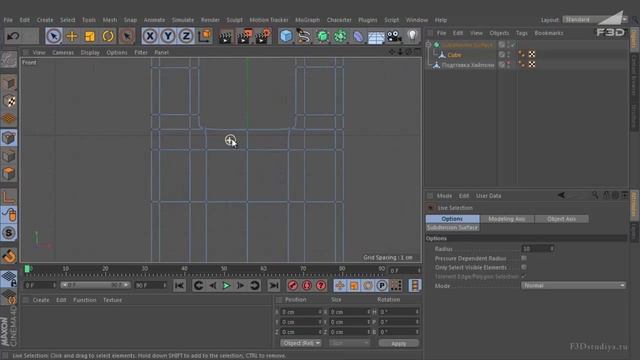
Task: Click the Spline pen tool icon
Action: (303, 36)
